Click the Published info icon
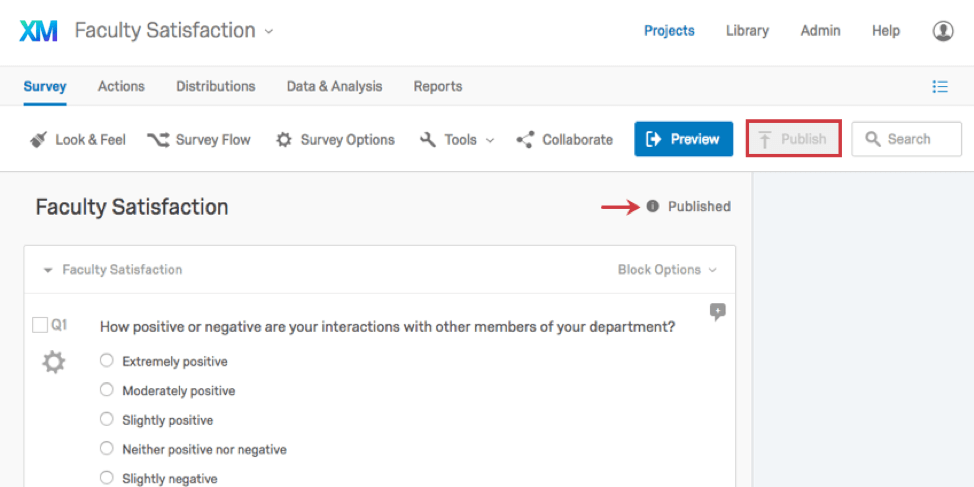This screenshot has width=974, height=487. (x=652, y=206)
